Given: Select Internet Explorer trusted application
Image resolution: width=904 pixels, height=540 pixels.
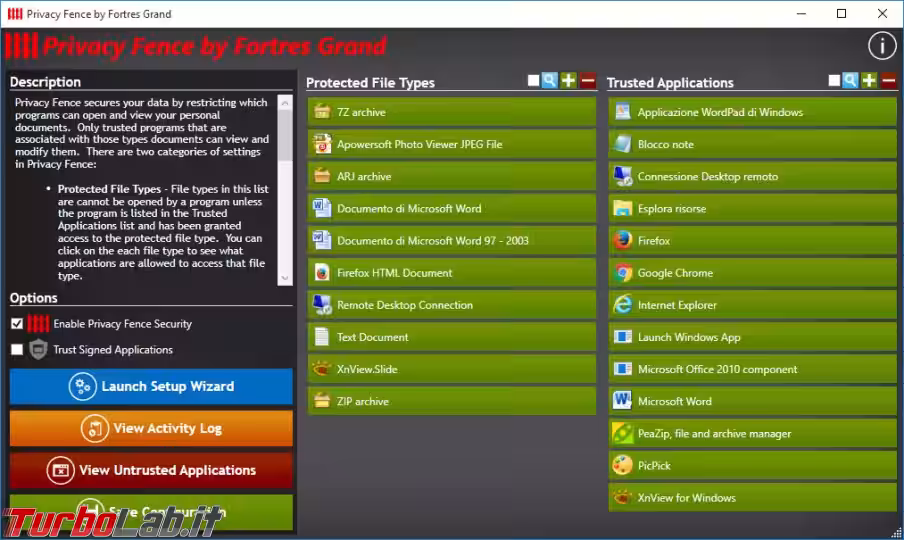Looking at the screenshot, I should click(x=753, y=305).
